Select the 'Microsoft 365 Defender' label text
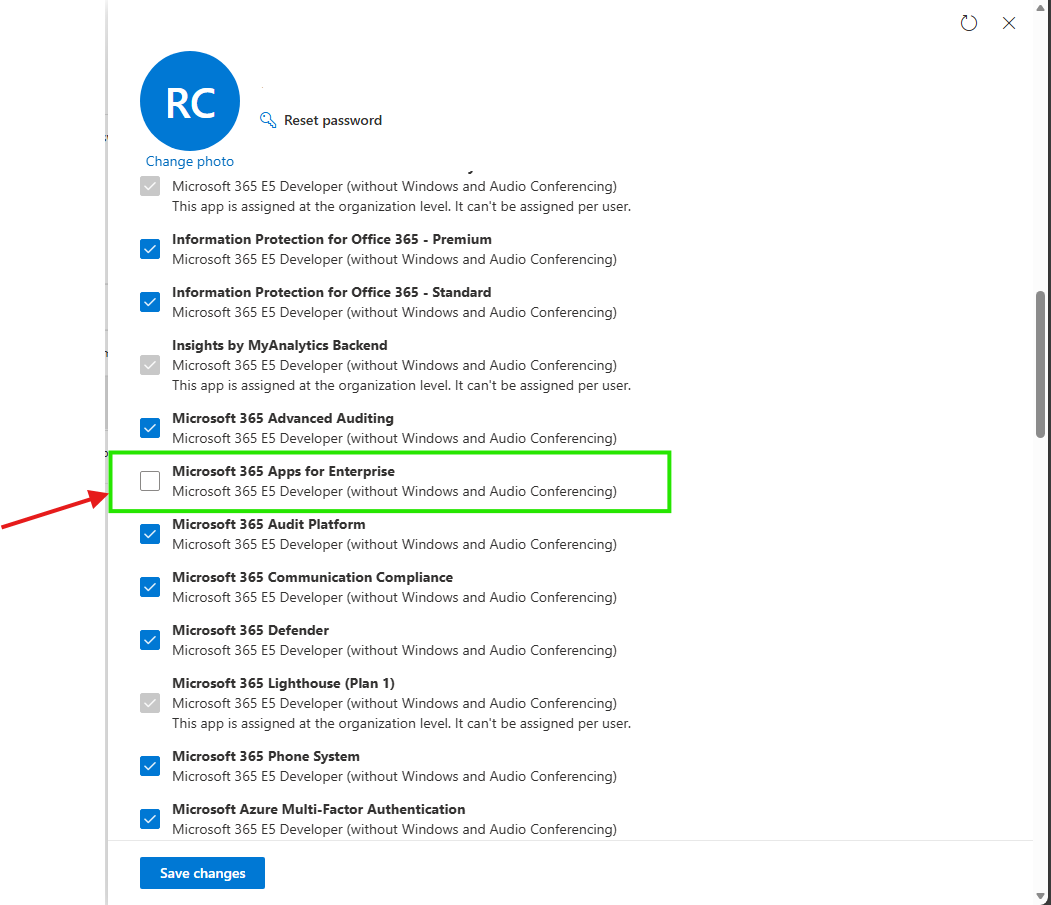 251,630
